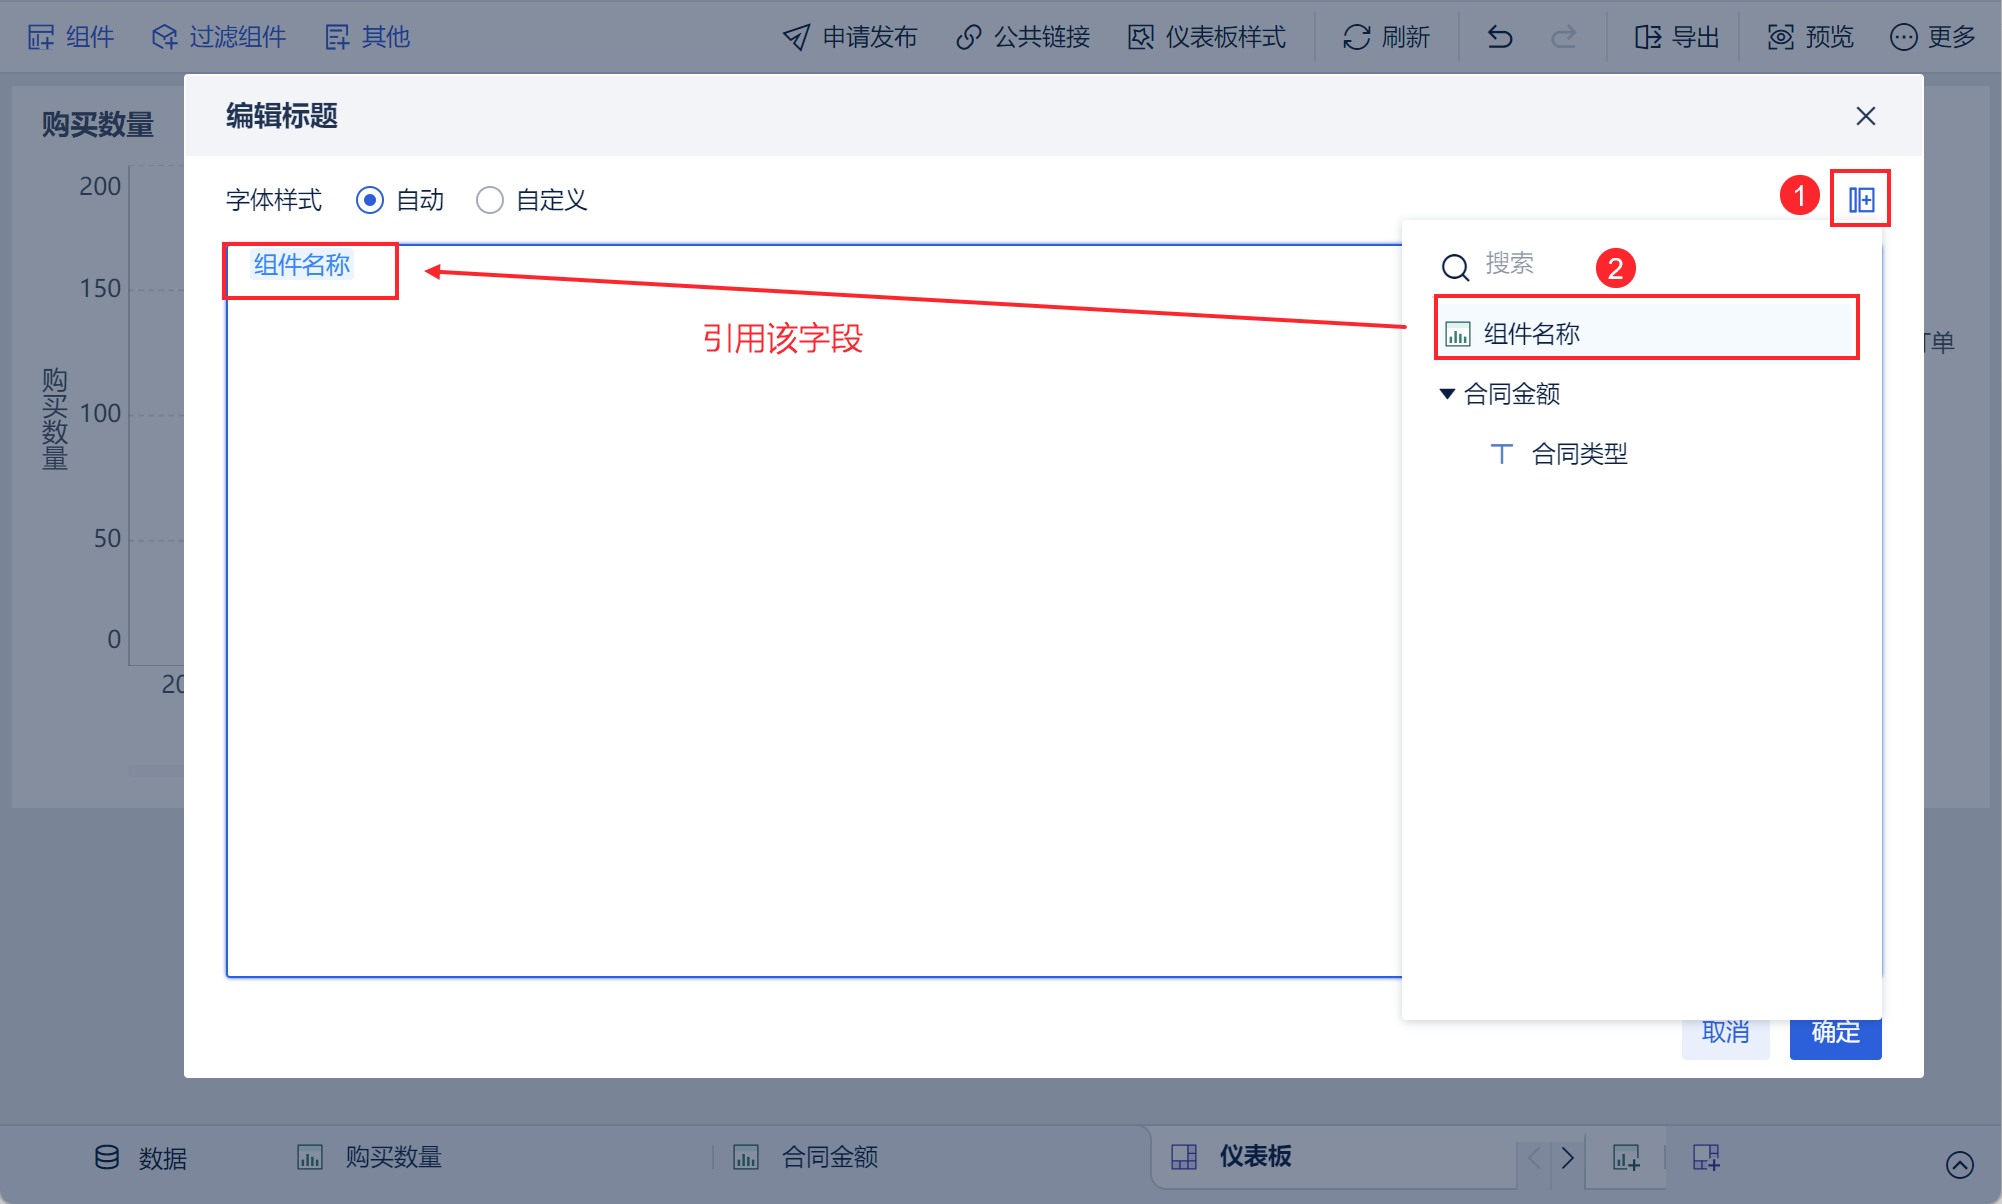
Task: Click the redo arrow icon
Action: (1563, 37)
